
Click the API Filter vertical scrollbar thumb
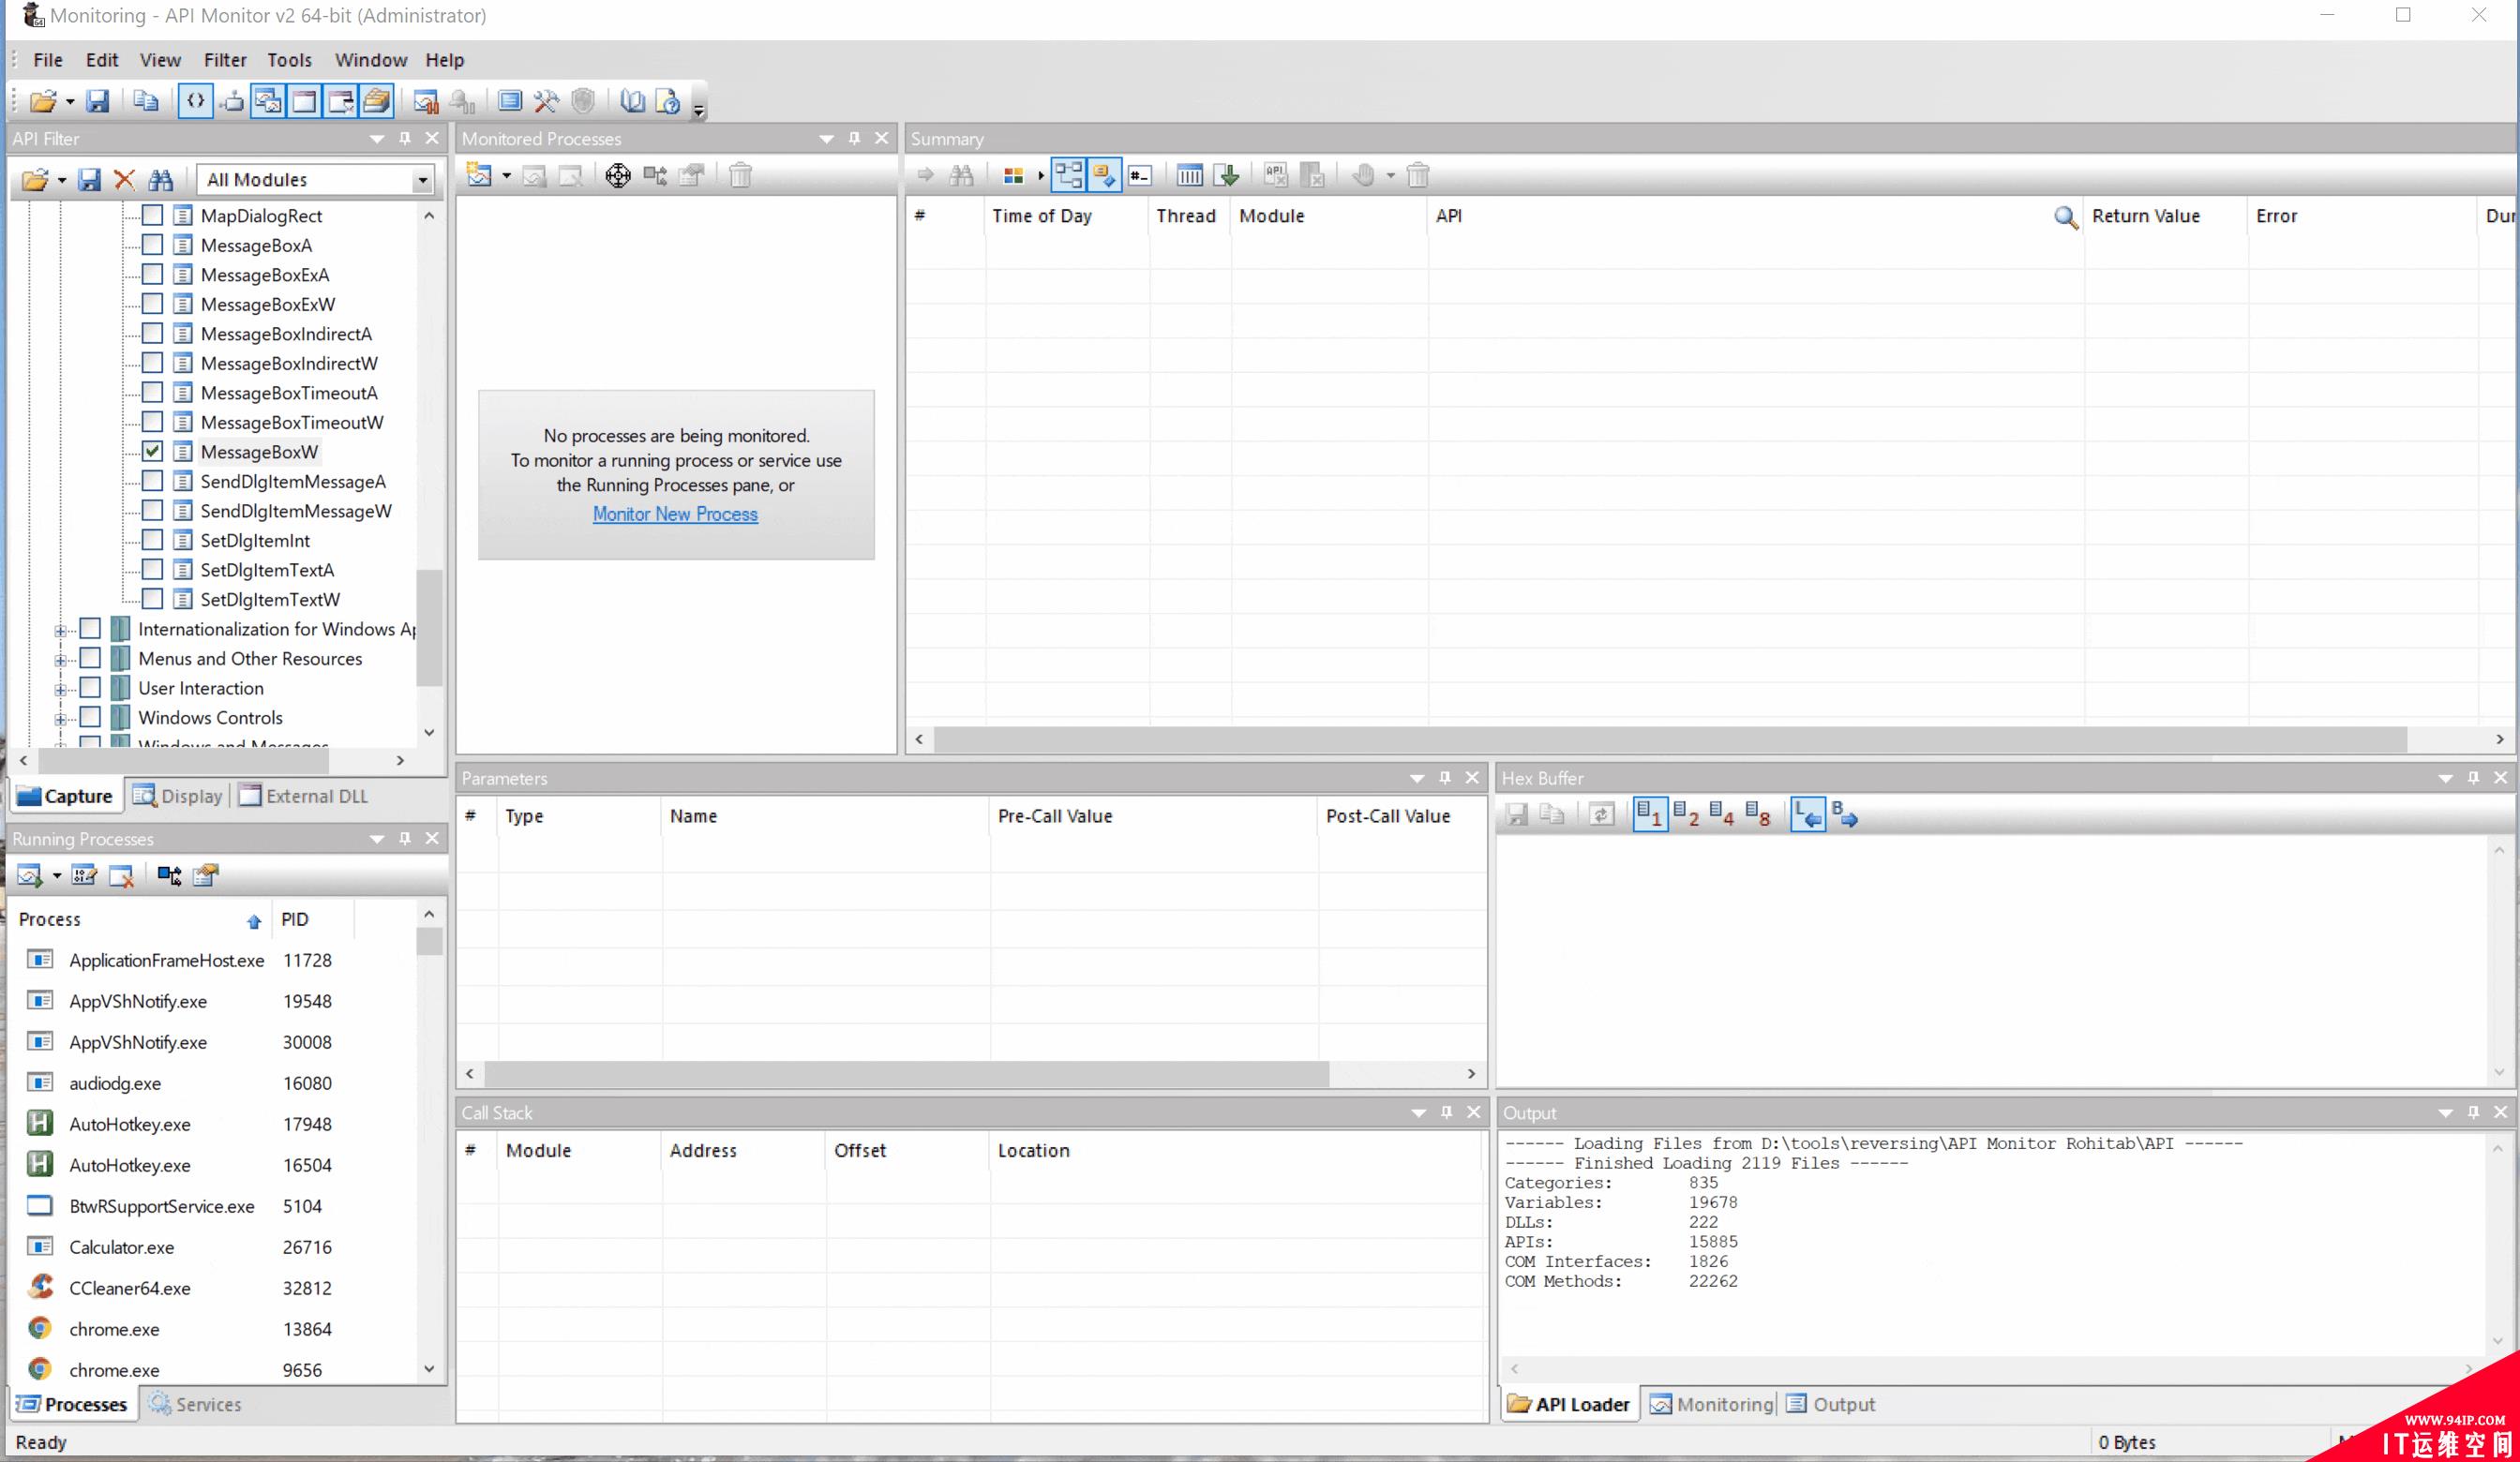click(429, 628)
